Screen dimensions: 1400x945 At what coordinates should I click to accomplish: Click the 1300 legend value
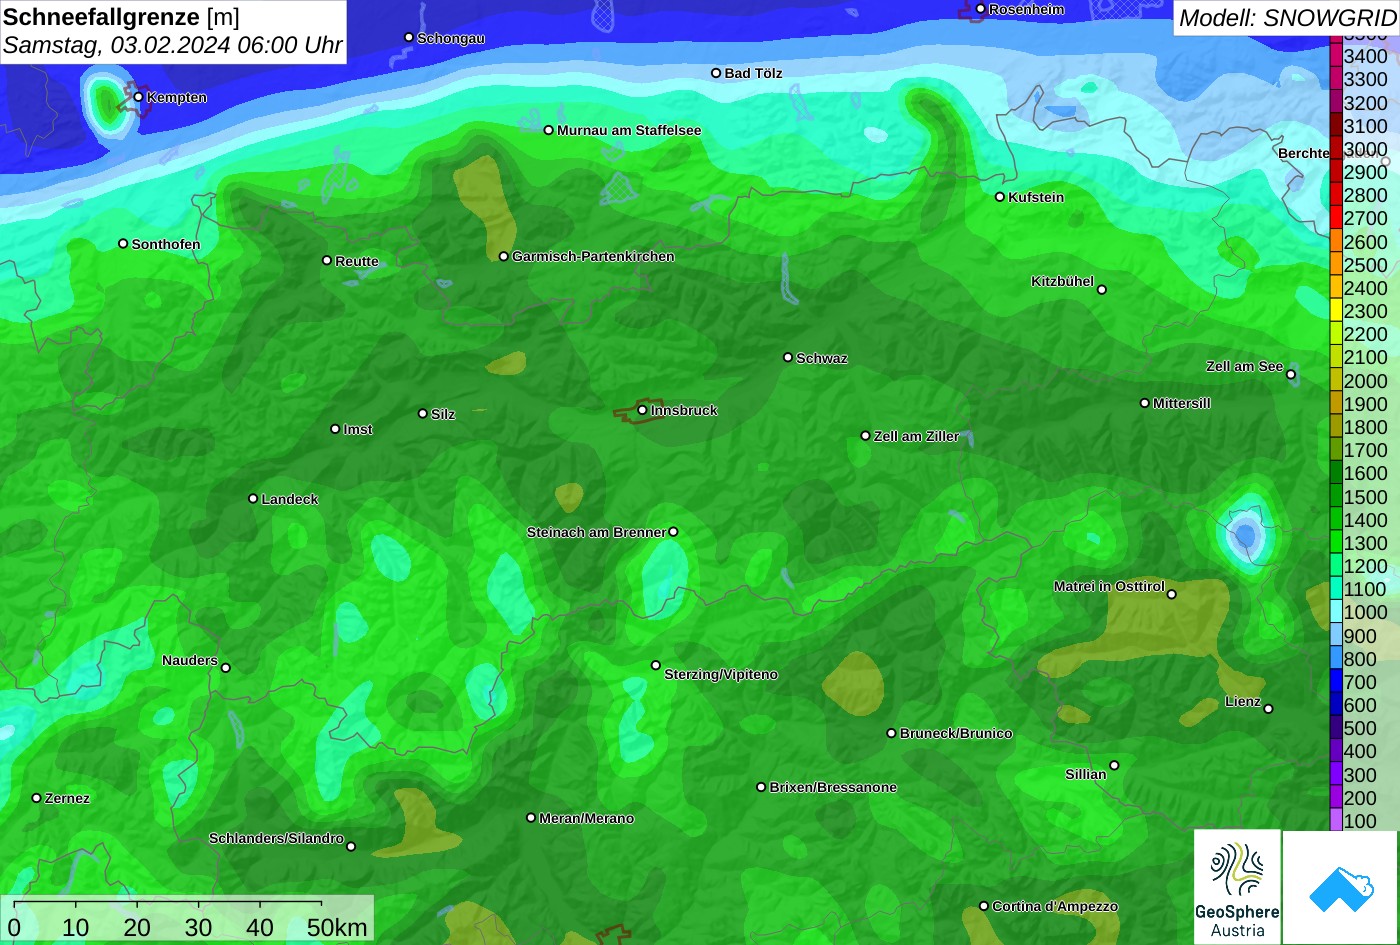point(1365,543)
